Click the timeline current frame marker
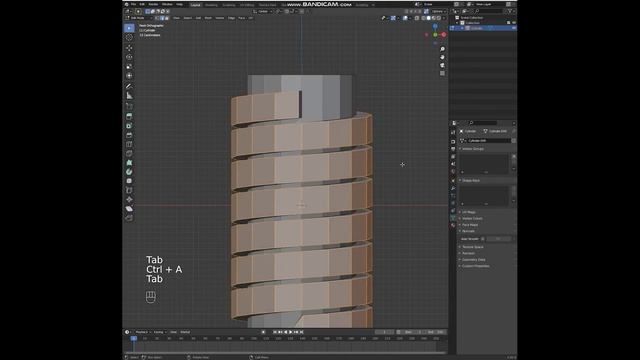 133,338
